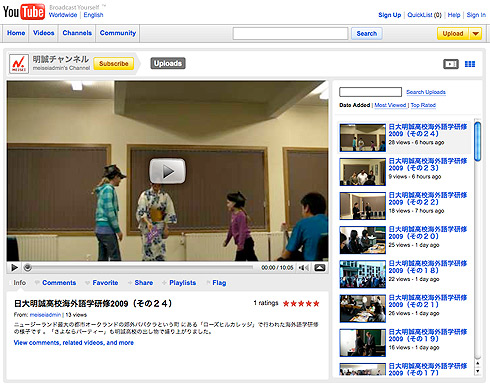Switch to grid view icon
This screenshot has height=385, width=490.
point(470,64)
